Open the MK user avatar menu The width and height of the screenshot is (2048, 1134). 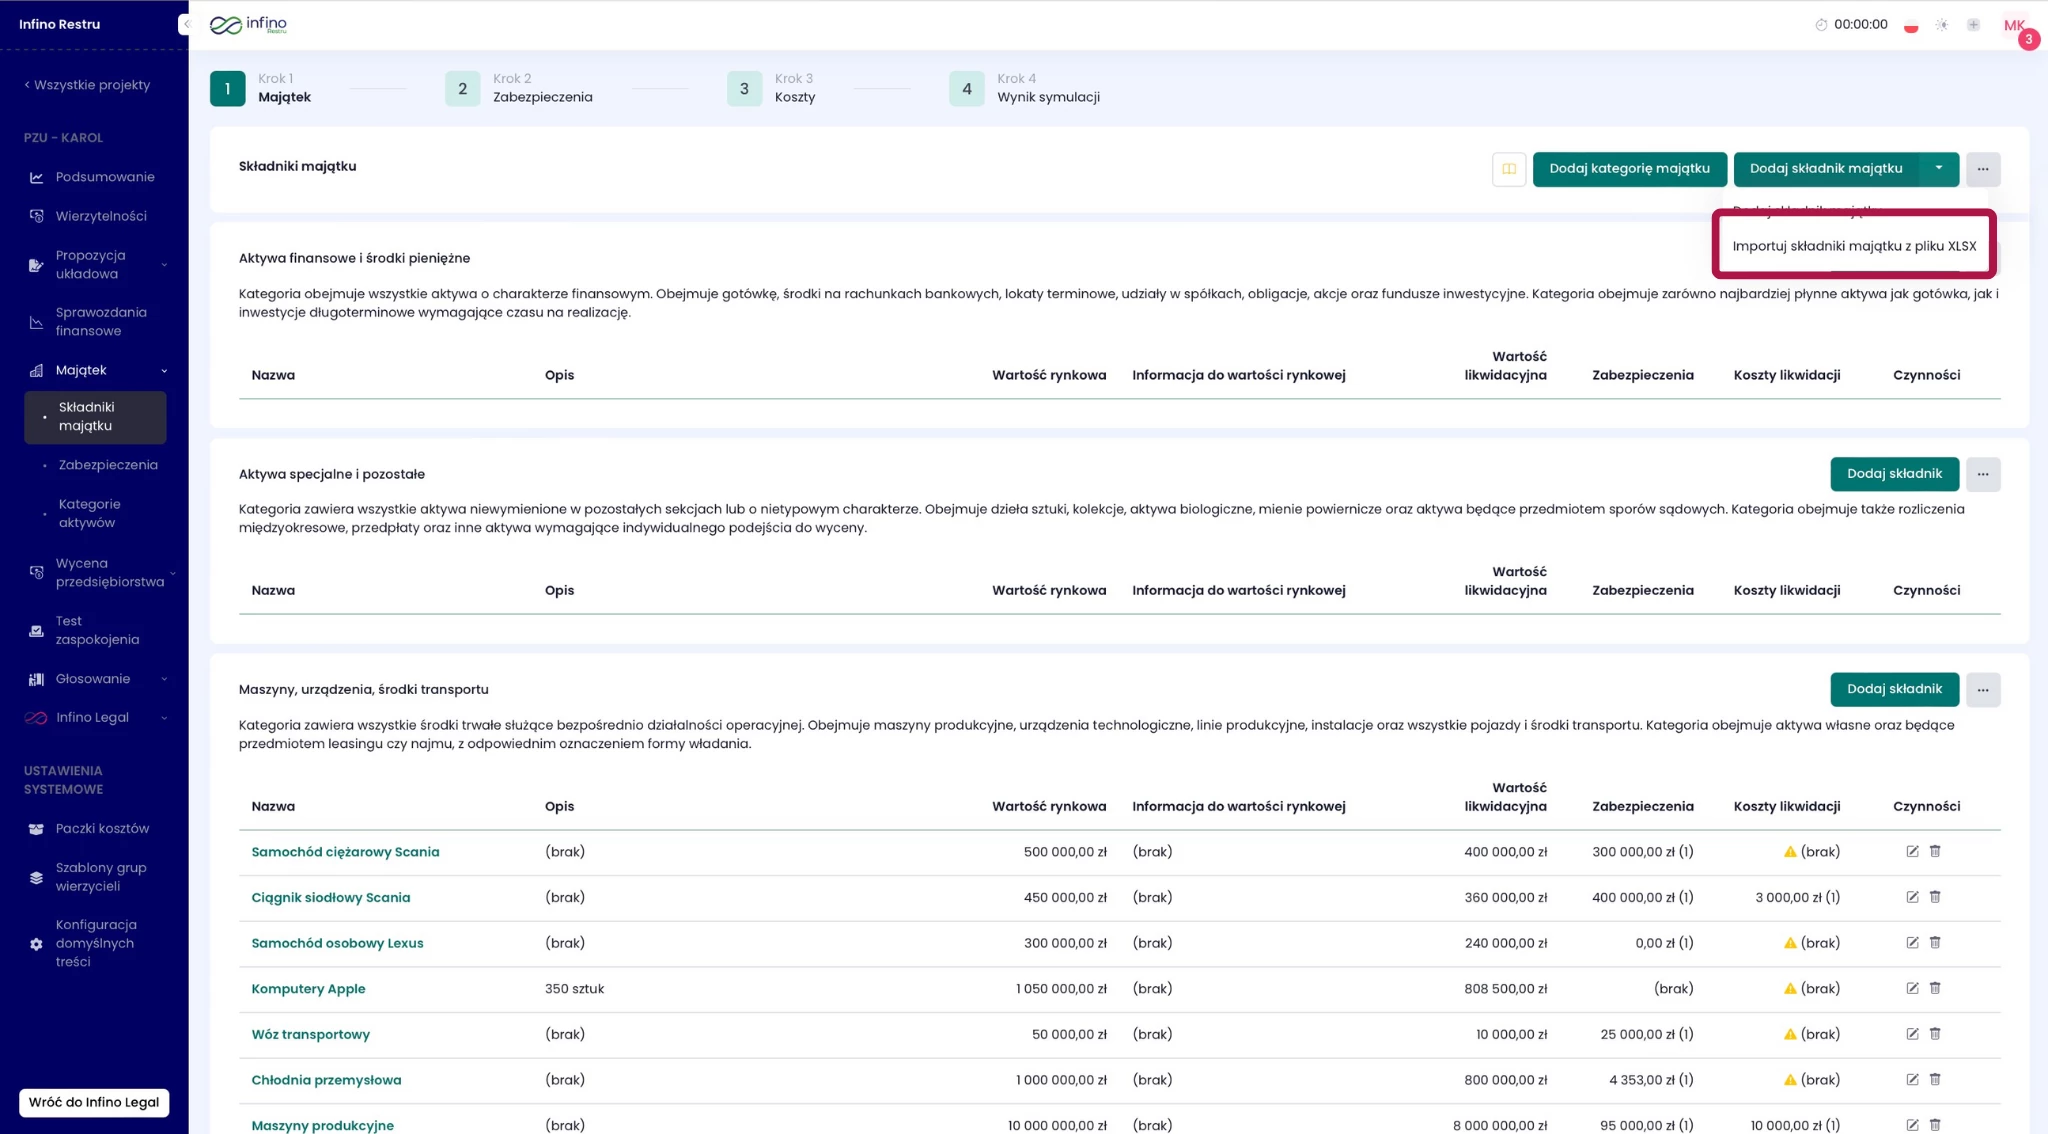tap(2014, 25)
